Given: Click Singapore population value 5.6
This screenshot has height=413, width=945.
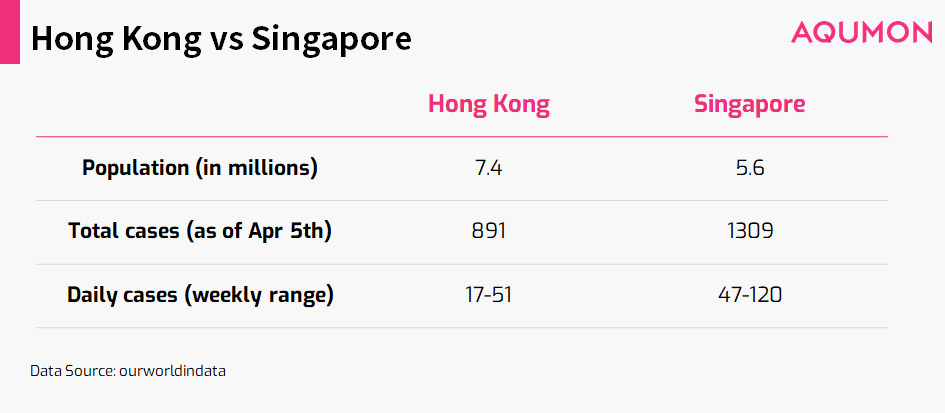Looking at the screenshot, I should [750, 168].
